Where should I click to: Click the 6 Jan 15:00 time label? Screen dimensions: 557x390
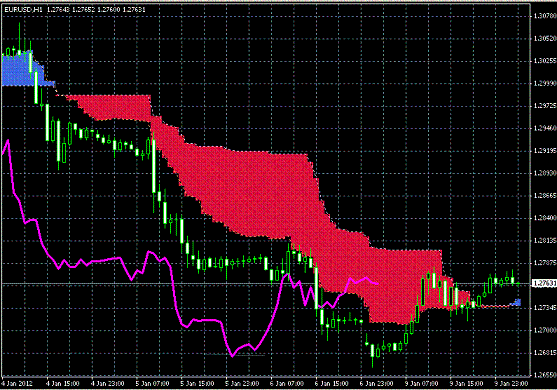coord(331,384)
